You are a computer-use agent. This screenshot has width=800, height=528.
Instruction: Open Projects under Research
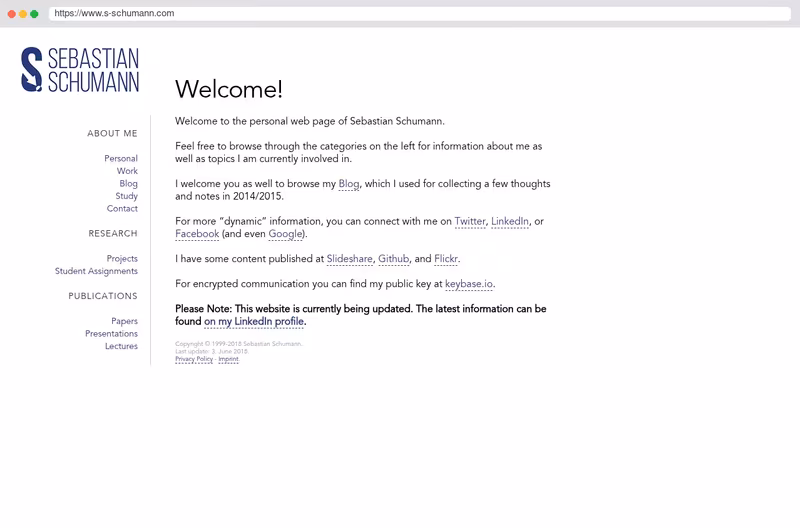click(122, 258)
